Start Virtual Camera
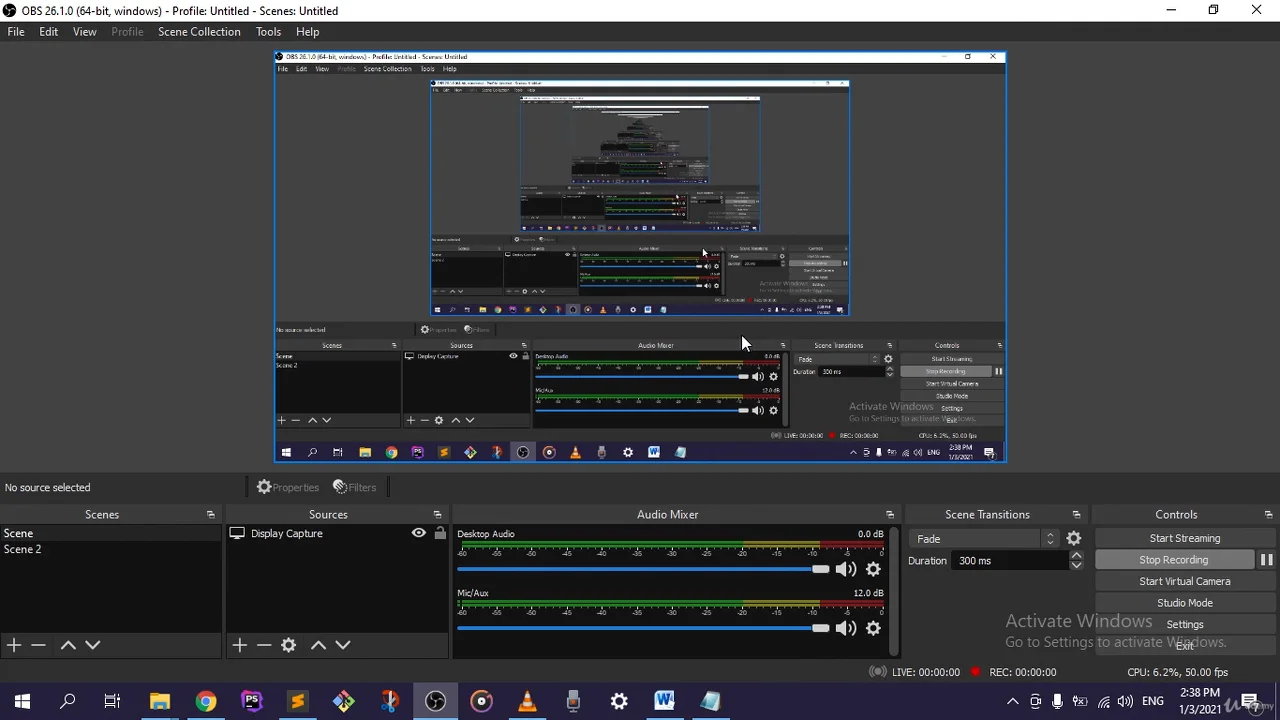This screenshot has width=1280, height=720. click(1185, 581)
